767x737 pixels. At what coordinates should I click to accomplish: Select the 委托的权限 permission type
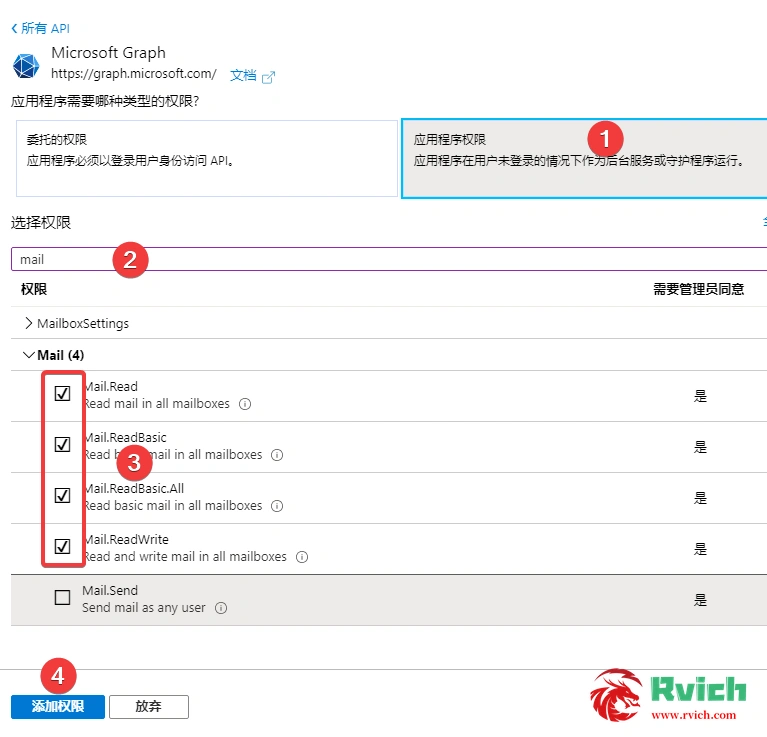(x=207, y=159)
